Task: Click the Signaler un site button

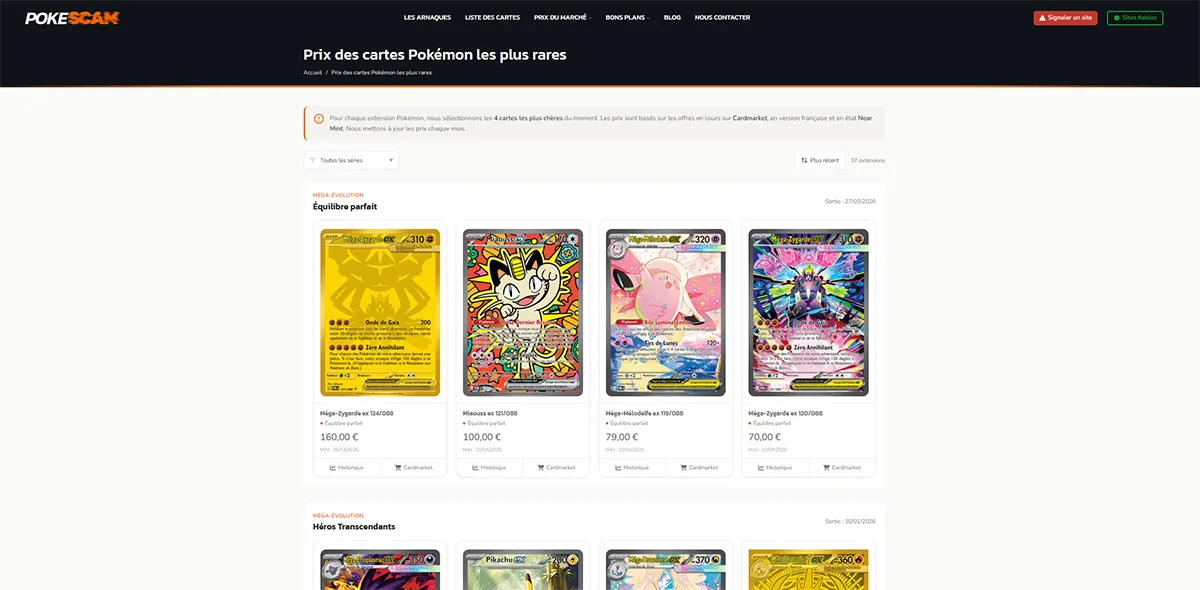Action: point(1065,17)
